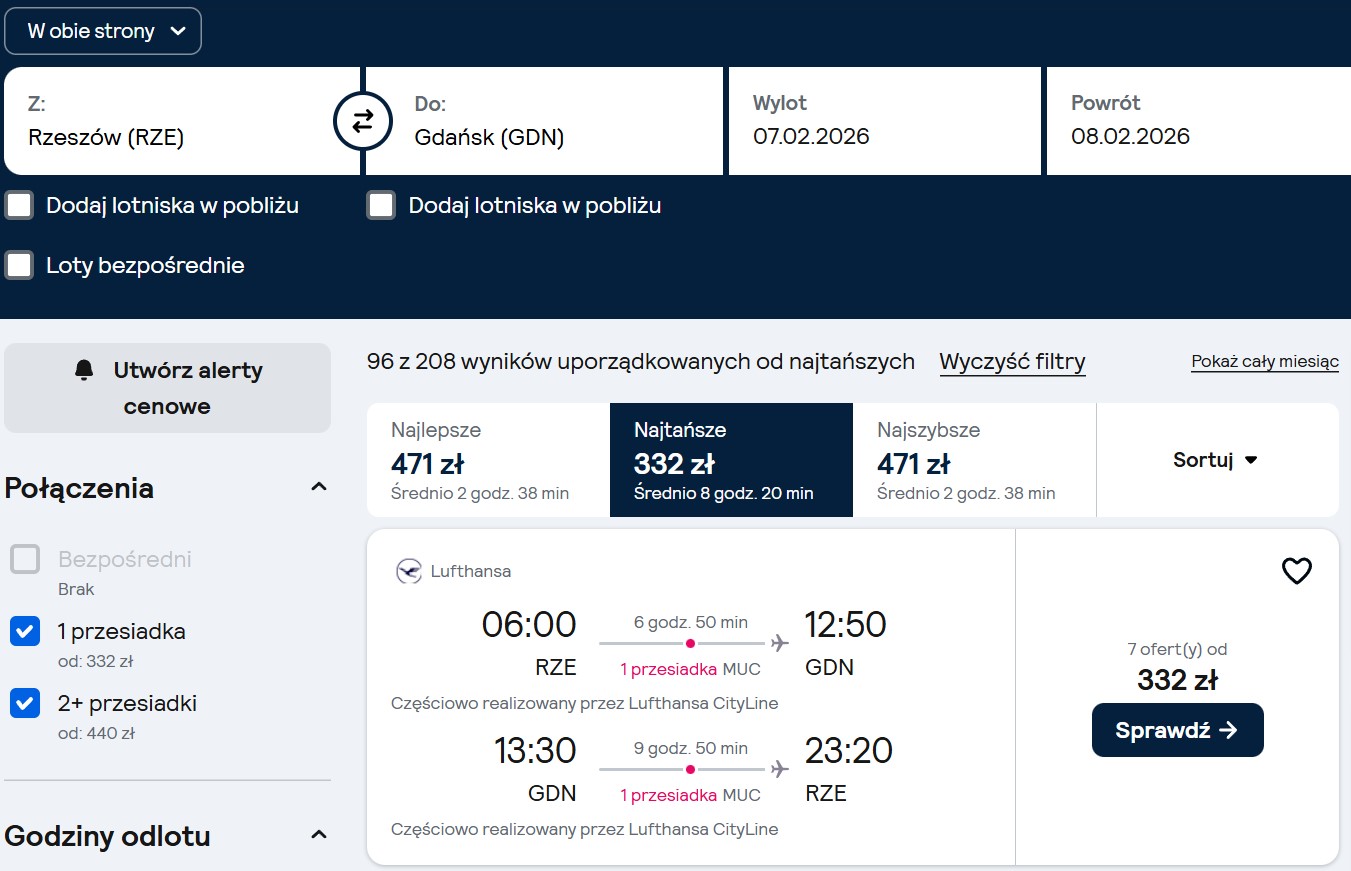Switch to the Najszybsze results tab

coord(974,460)
